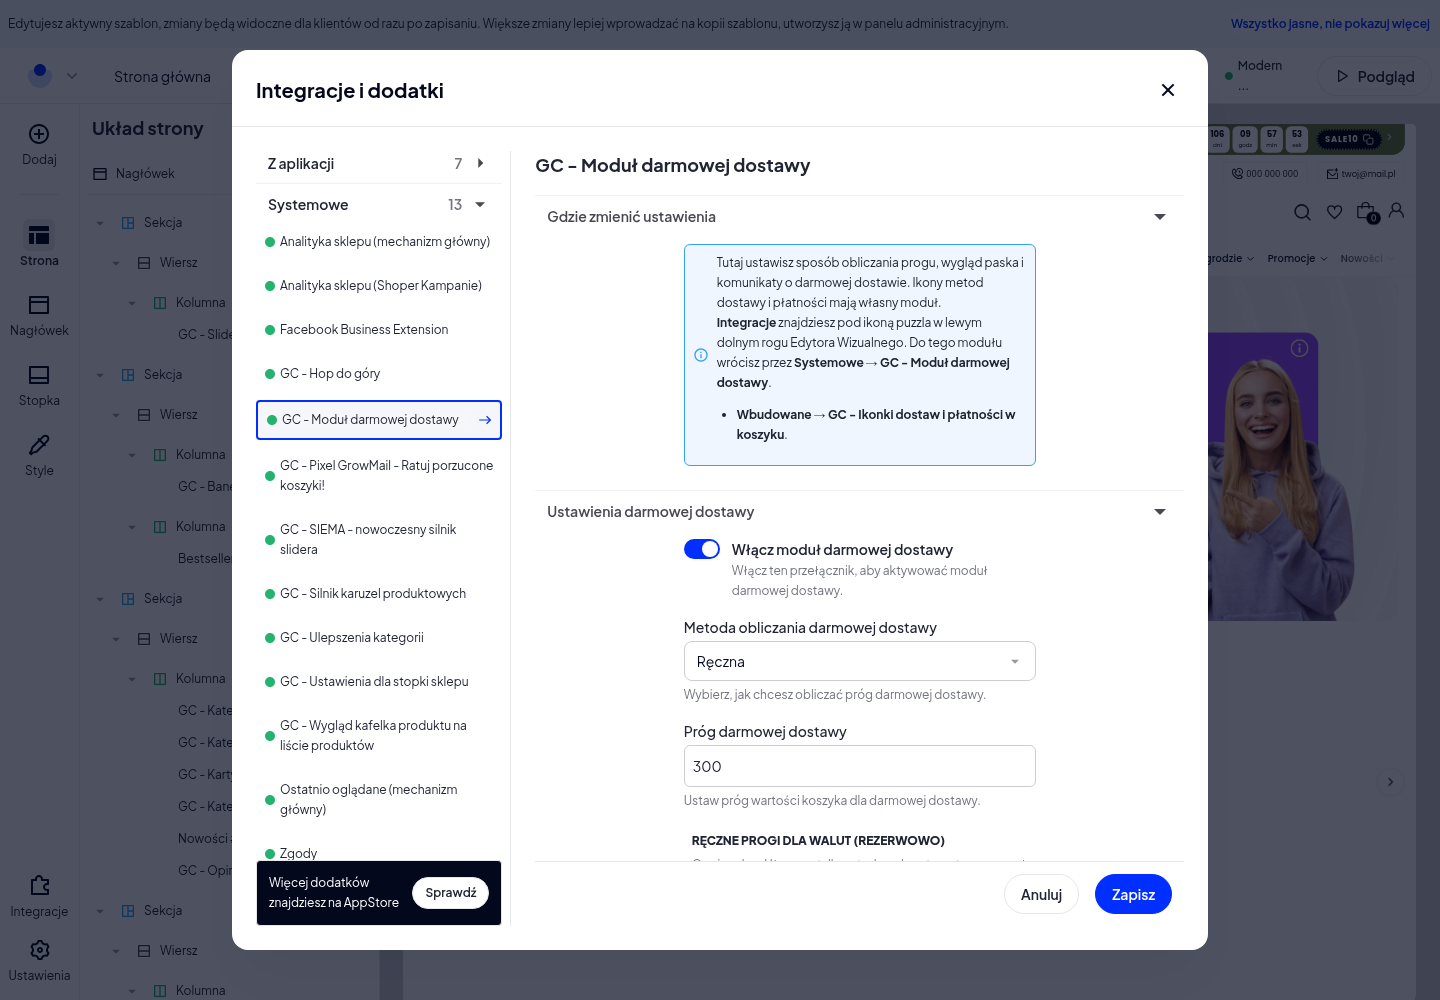The height and width of the screenshot is (1000, 1440).
Task: Select GC - Ustawienia dla stopki sklepu
Action: pos(378,682)
